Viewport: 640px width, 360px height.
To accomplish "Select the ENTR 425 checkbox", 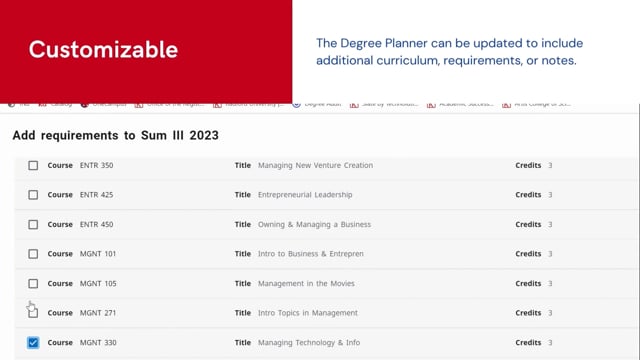I will coord(33,195).
